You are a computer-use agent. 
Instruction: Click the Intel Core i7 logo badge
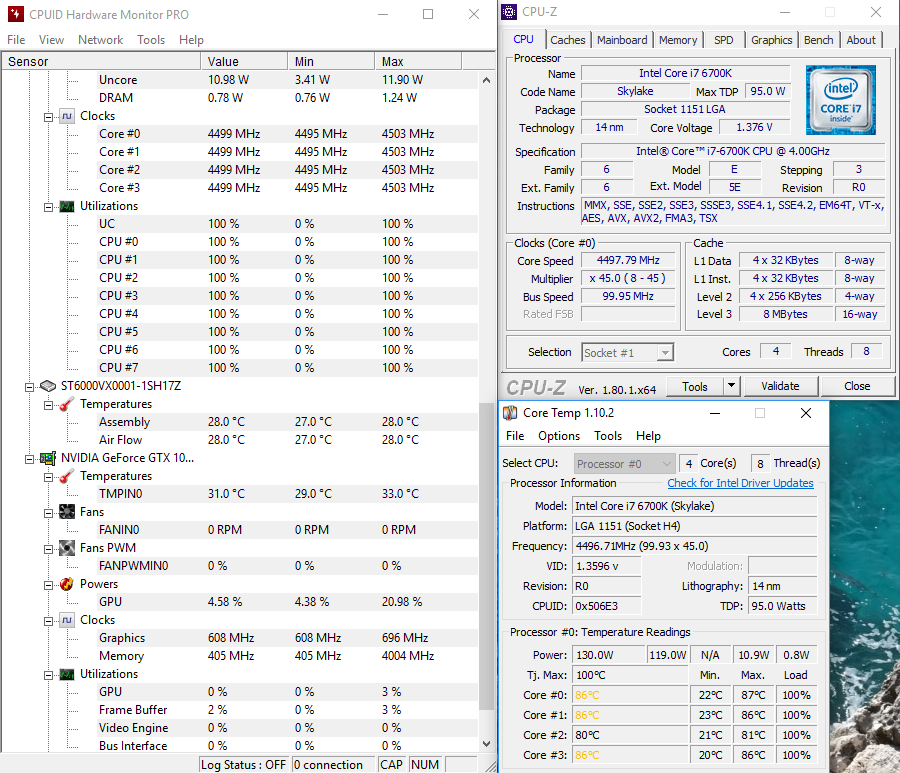(840, 100)
